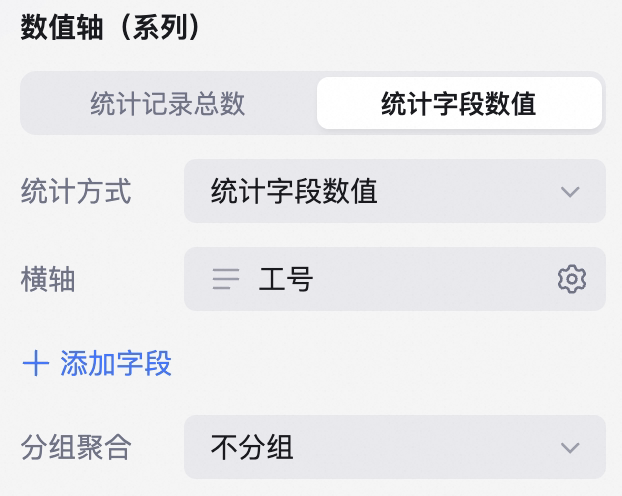Click the 分组聚合 label

(76, 447)
